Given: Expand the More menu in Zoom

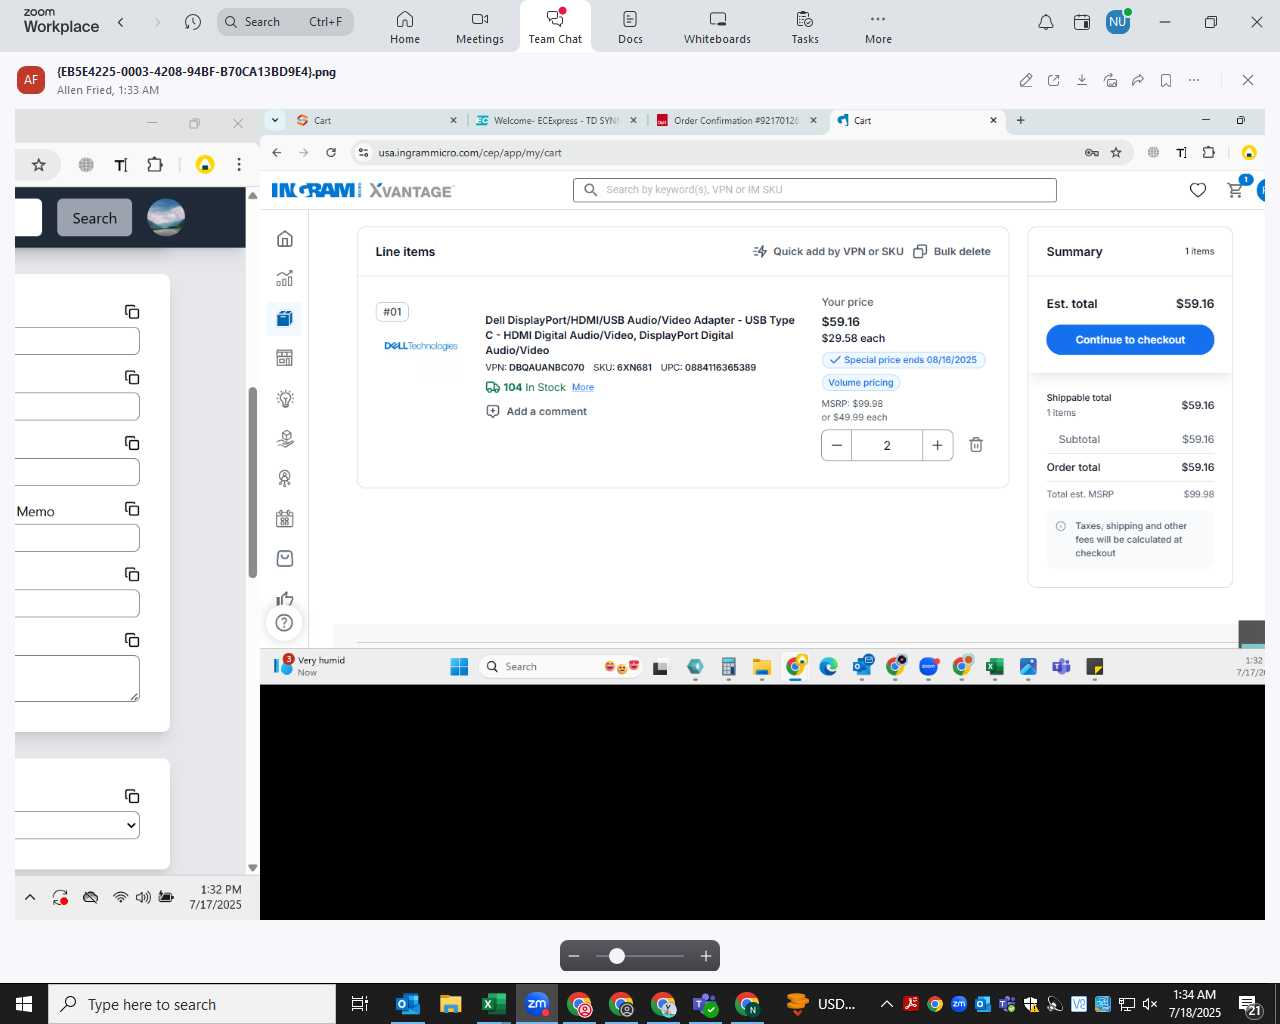Looking at the screenshot, I should (x=878, y=27).
